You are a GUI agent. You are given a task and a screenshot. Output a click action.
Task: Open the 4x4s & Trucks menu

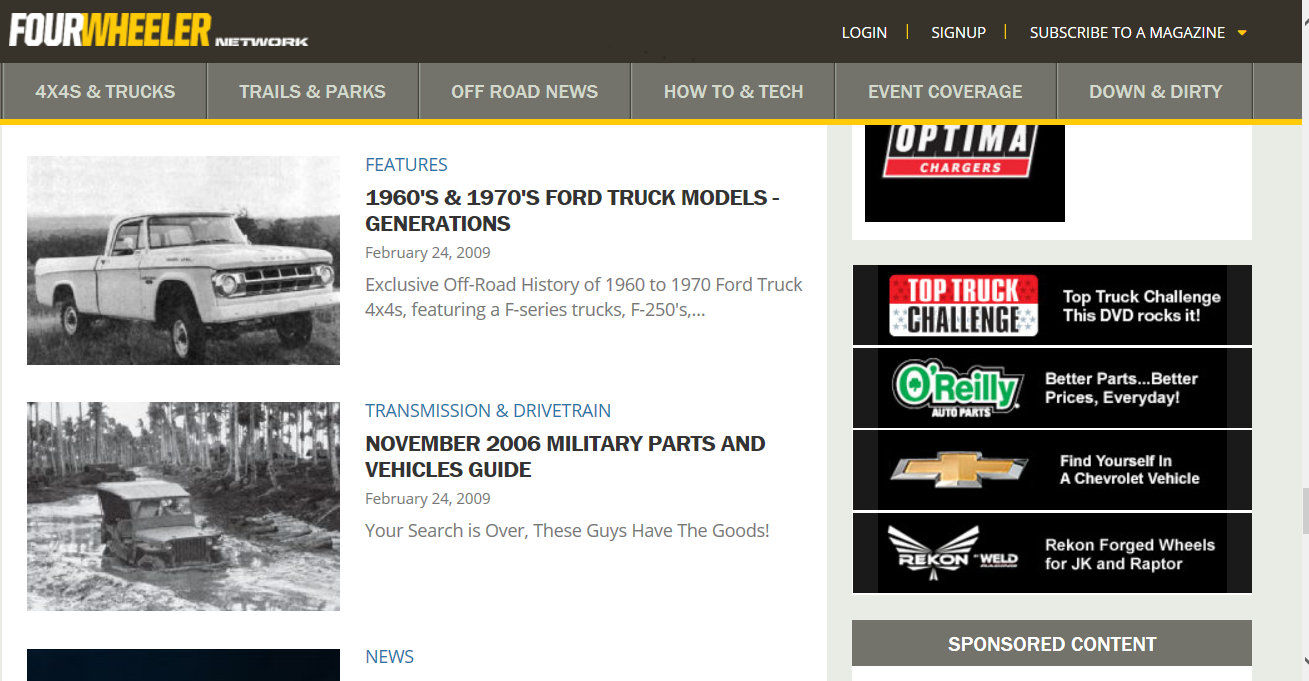(x=105, y=92)
